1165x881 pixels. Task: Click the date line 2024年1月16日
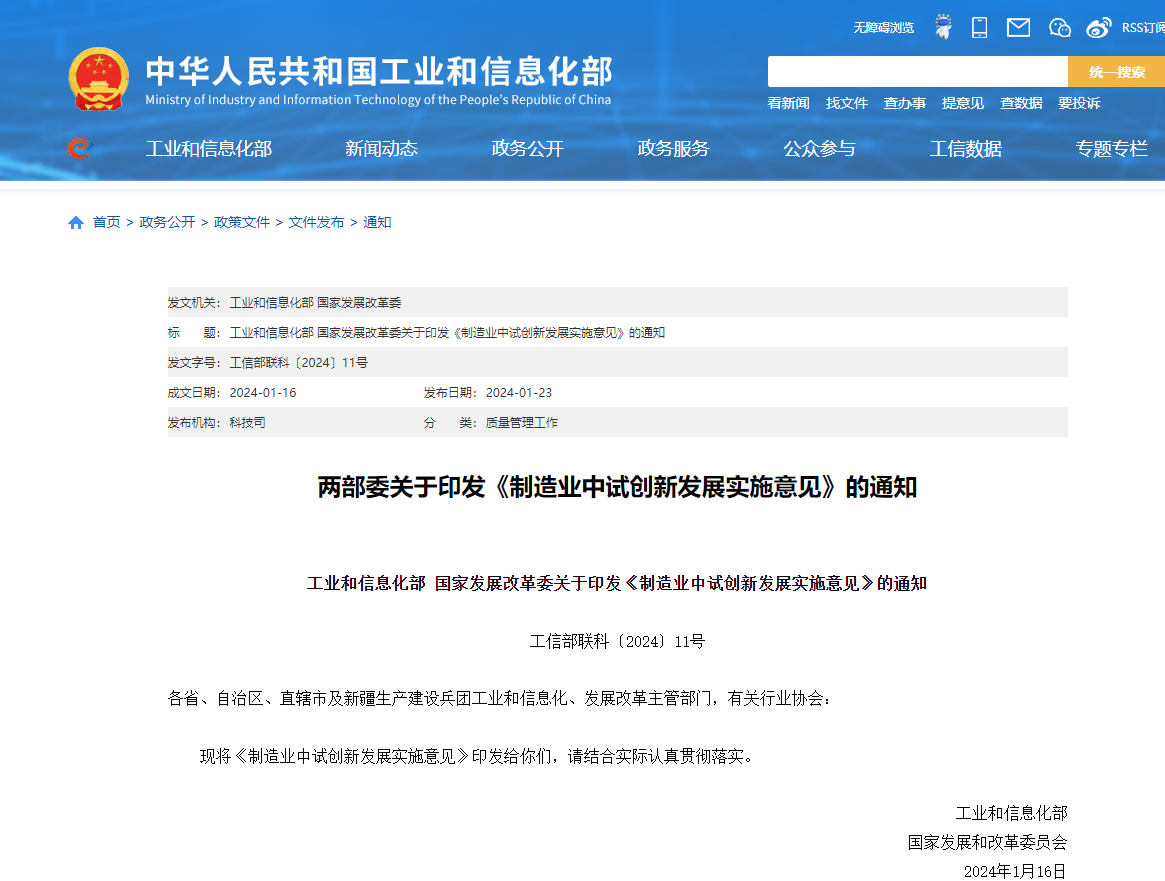1015,871
